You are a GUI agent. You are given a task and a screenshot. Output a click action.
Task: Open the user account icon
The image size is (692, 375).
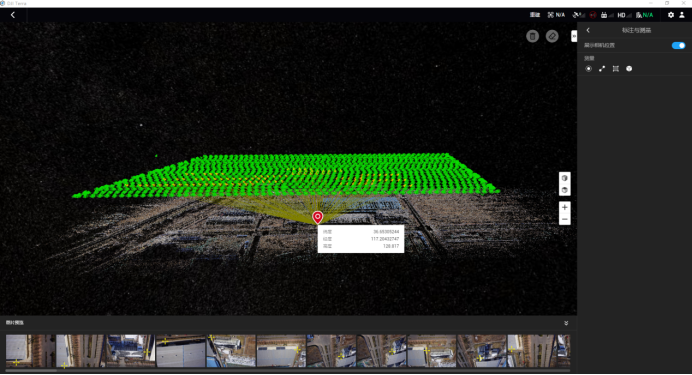tap(682, 15)
